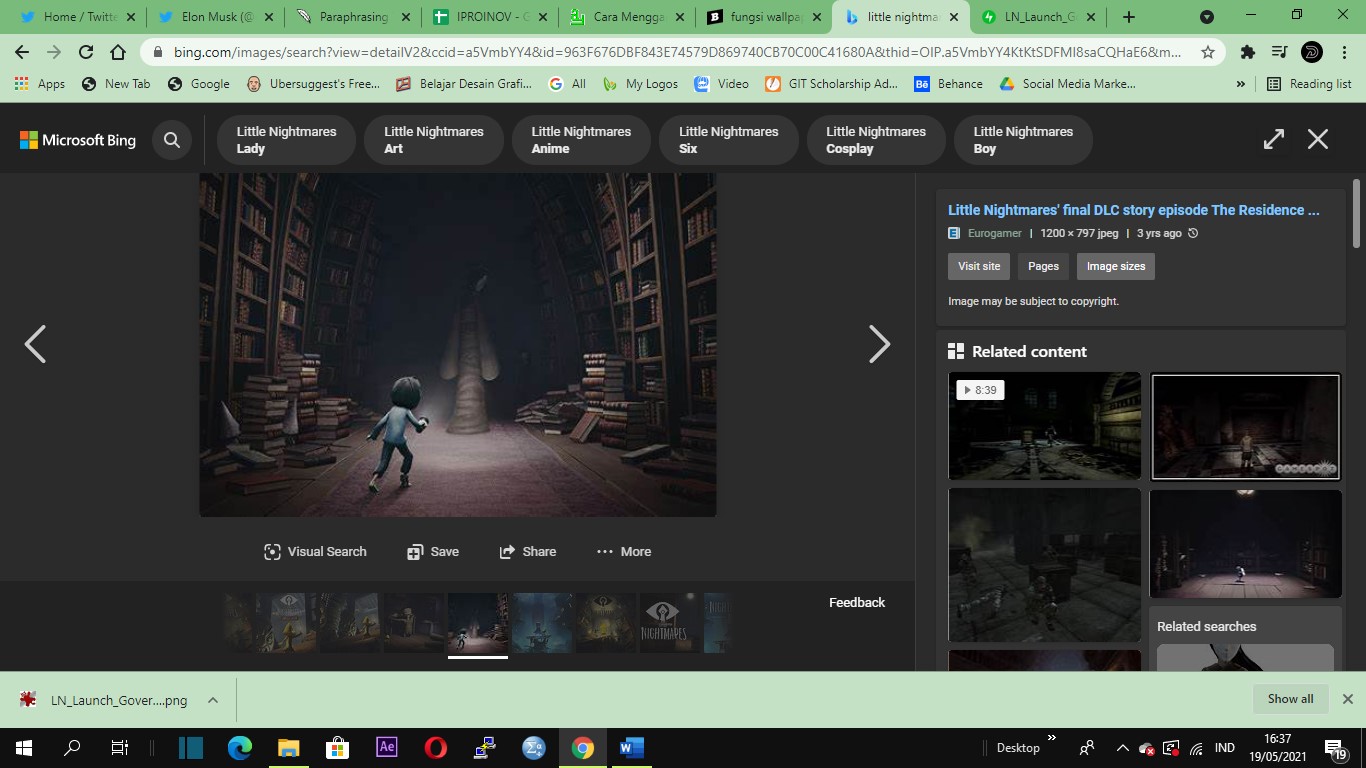Image resolution: width=1366 pixels, height=768 pixels.
Task: Open the browser home page icon
Action: point(118,52)
